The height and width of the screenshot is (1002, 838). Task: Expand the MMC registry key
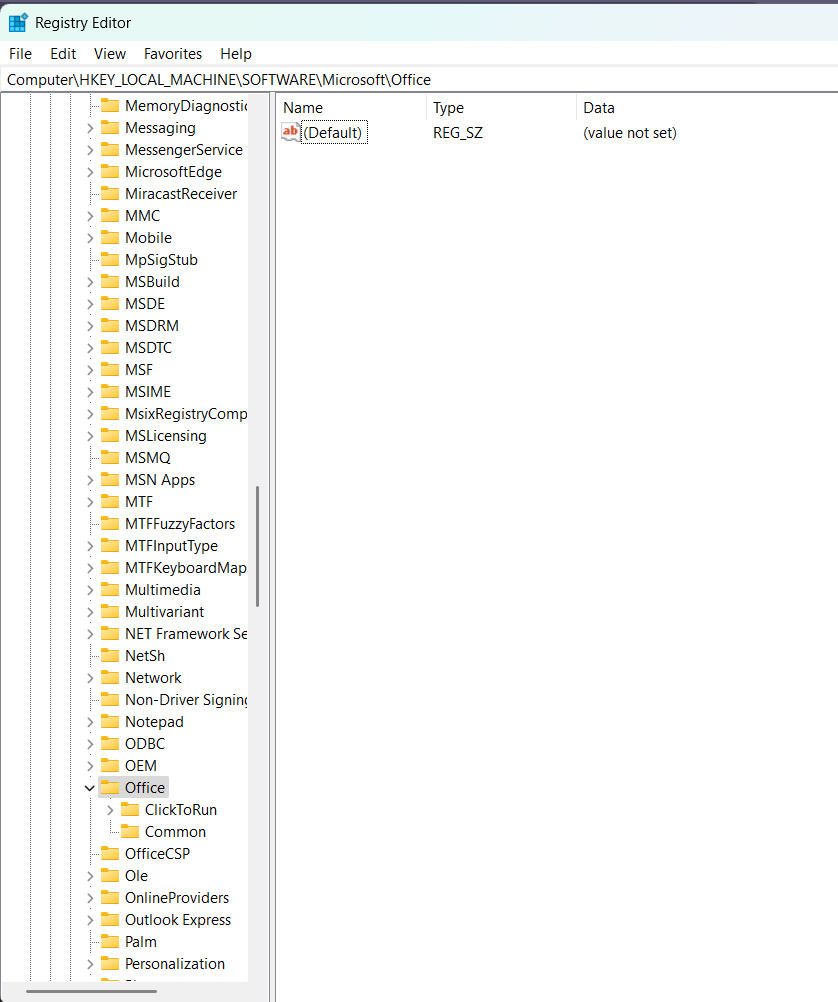(91, 215)
